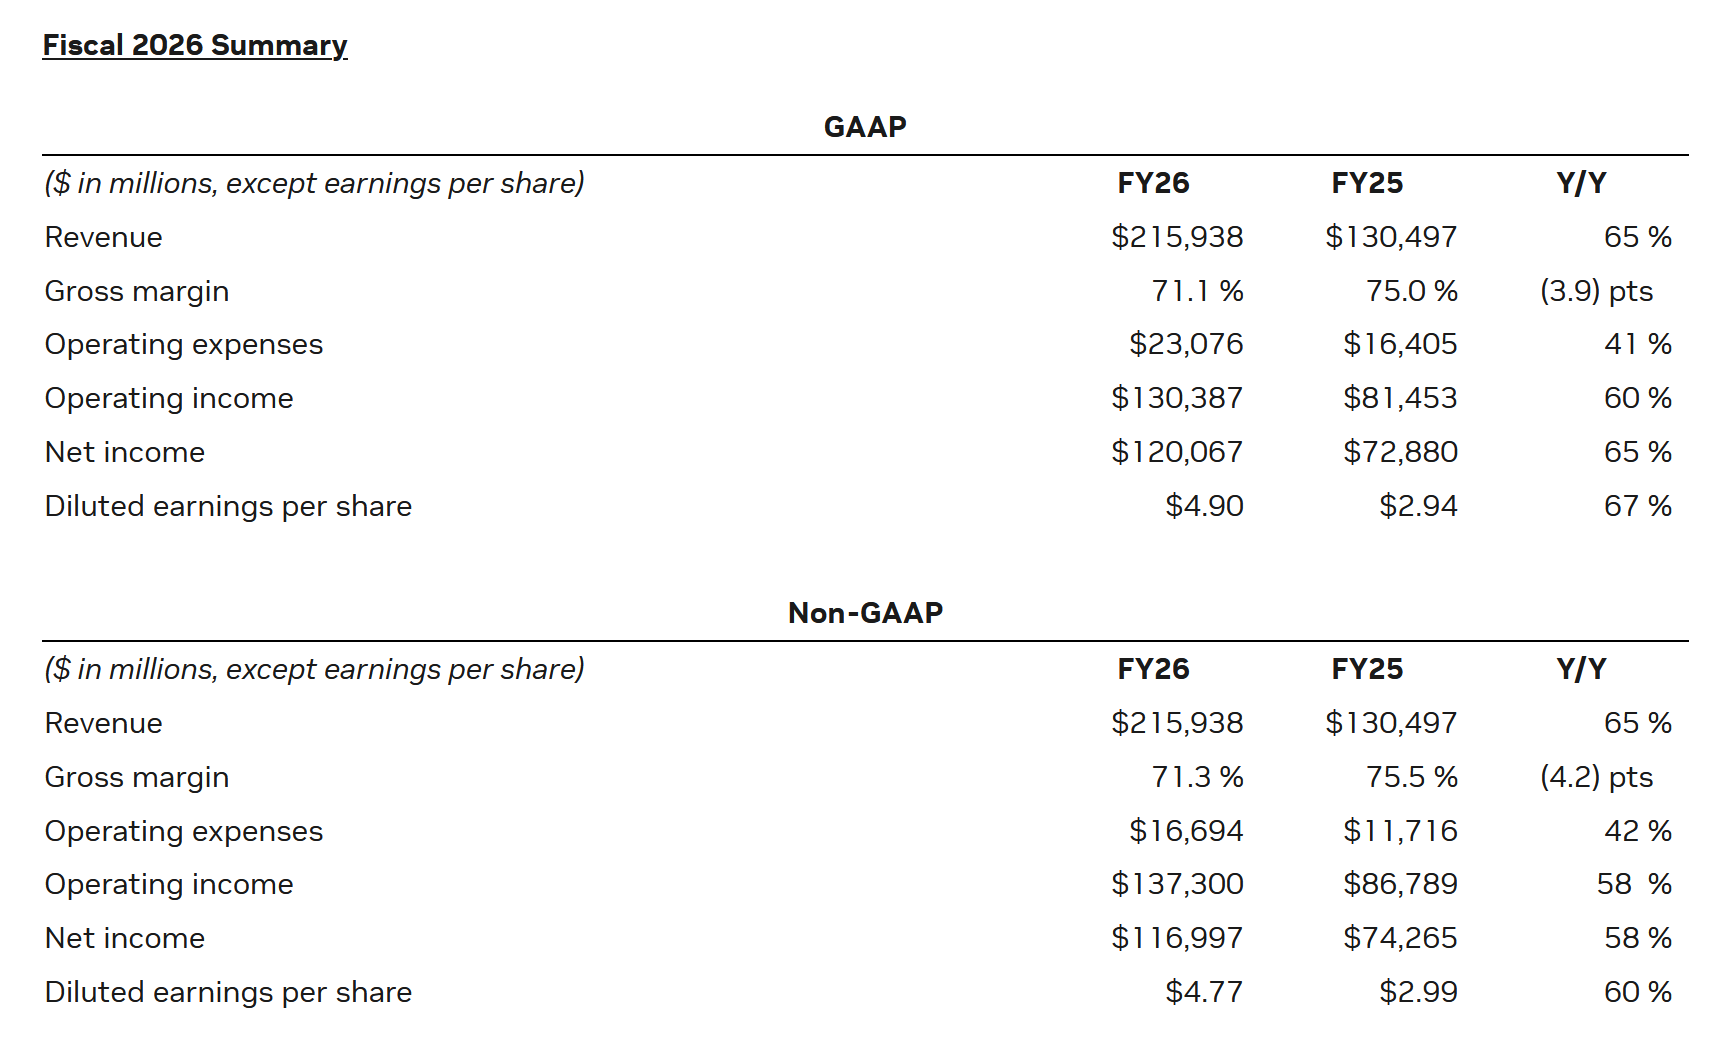Viewport: 1736px width, 1057px height.
Task: Click GAAP revenue value $215,938
Action: point(1177,237)
